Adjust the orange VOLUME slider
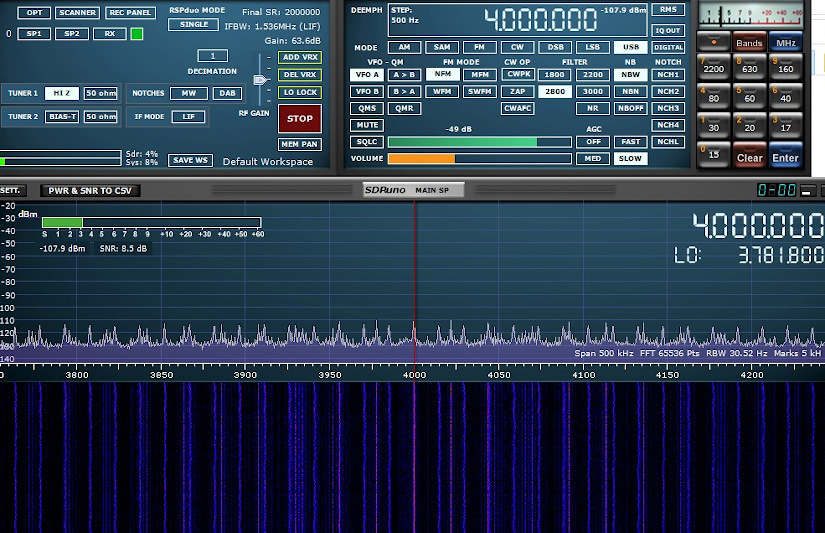Viewport: 825px width, 533px height. pyautogui.click(x=479, y=158)
